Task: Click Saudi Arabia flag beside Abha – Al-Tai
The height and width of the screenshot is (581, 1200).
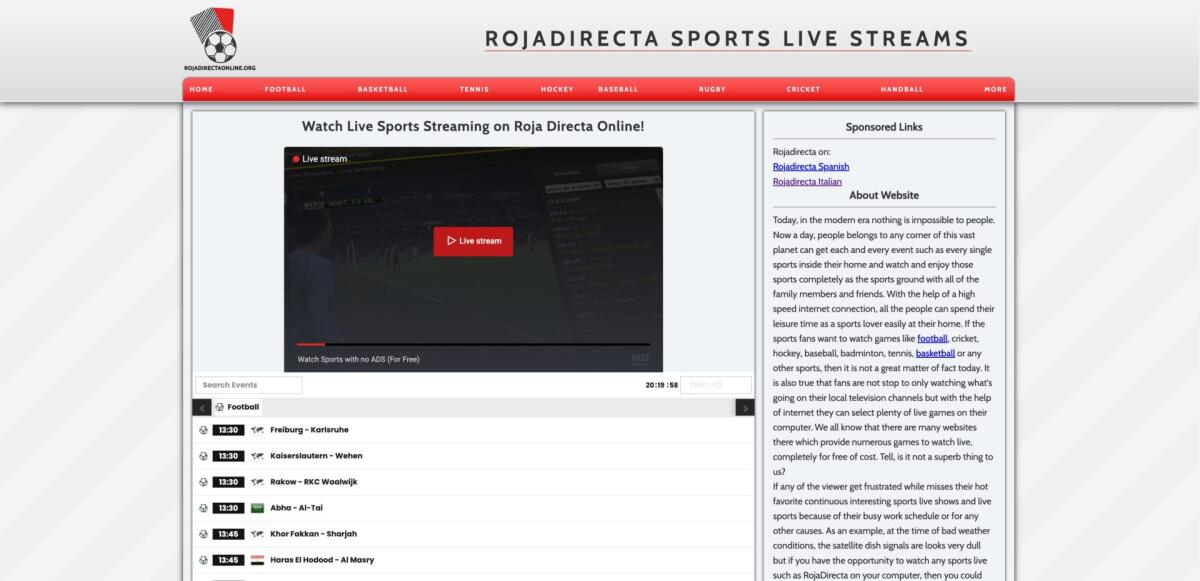Action: (x=257, y=507)
